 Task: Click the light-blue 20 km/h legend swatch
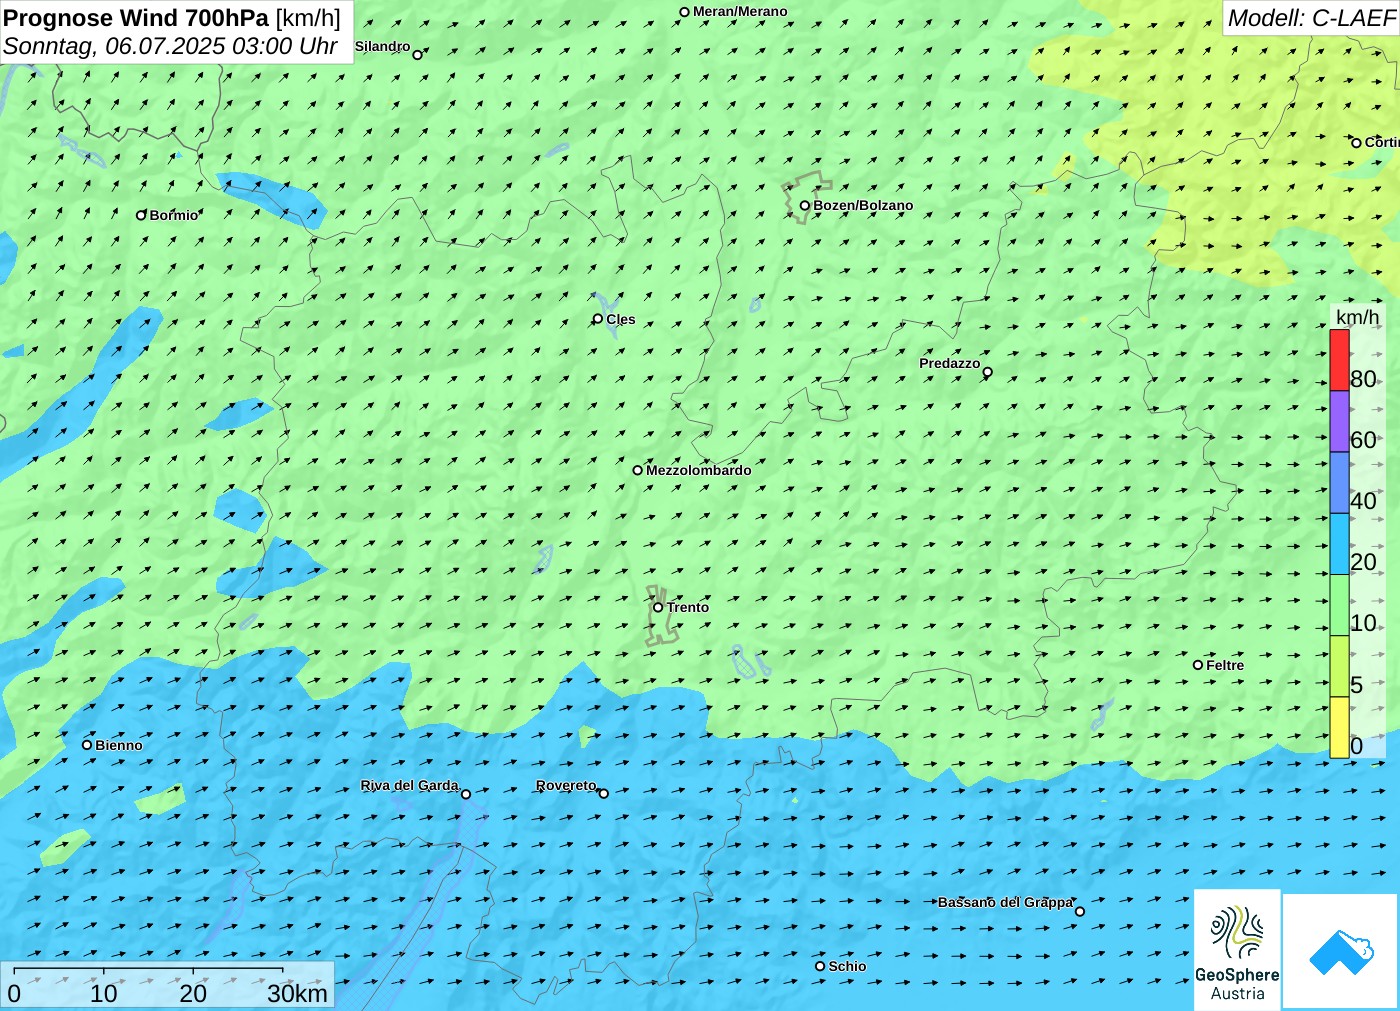point(1339,544)
